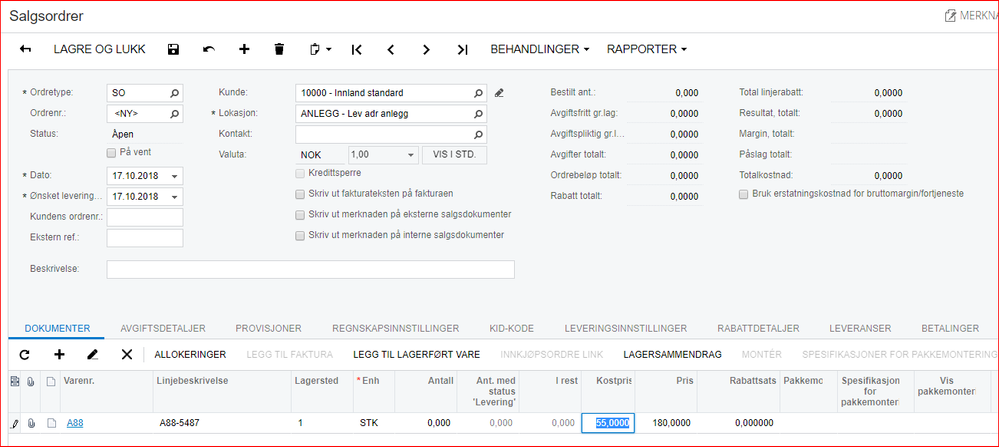Screen dimensions: 999x447
Task: Open the BETALINGER tab
Action: [x=950, y=329]
